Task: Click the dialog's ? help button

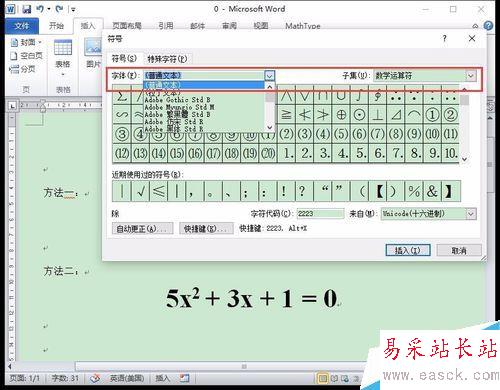Action: click(444, 38)
